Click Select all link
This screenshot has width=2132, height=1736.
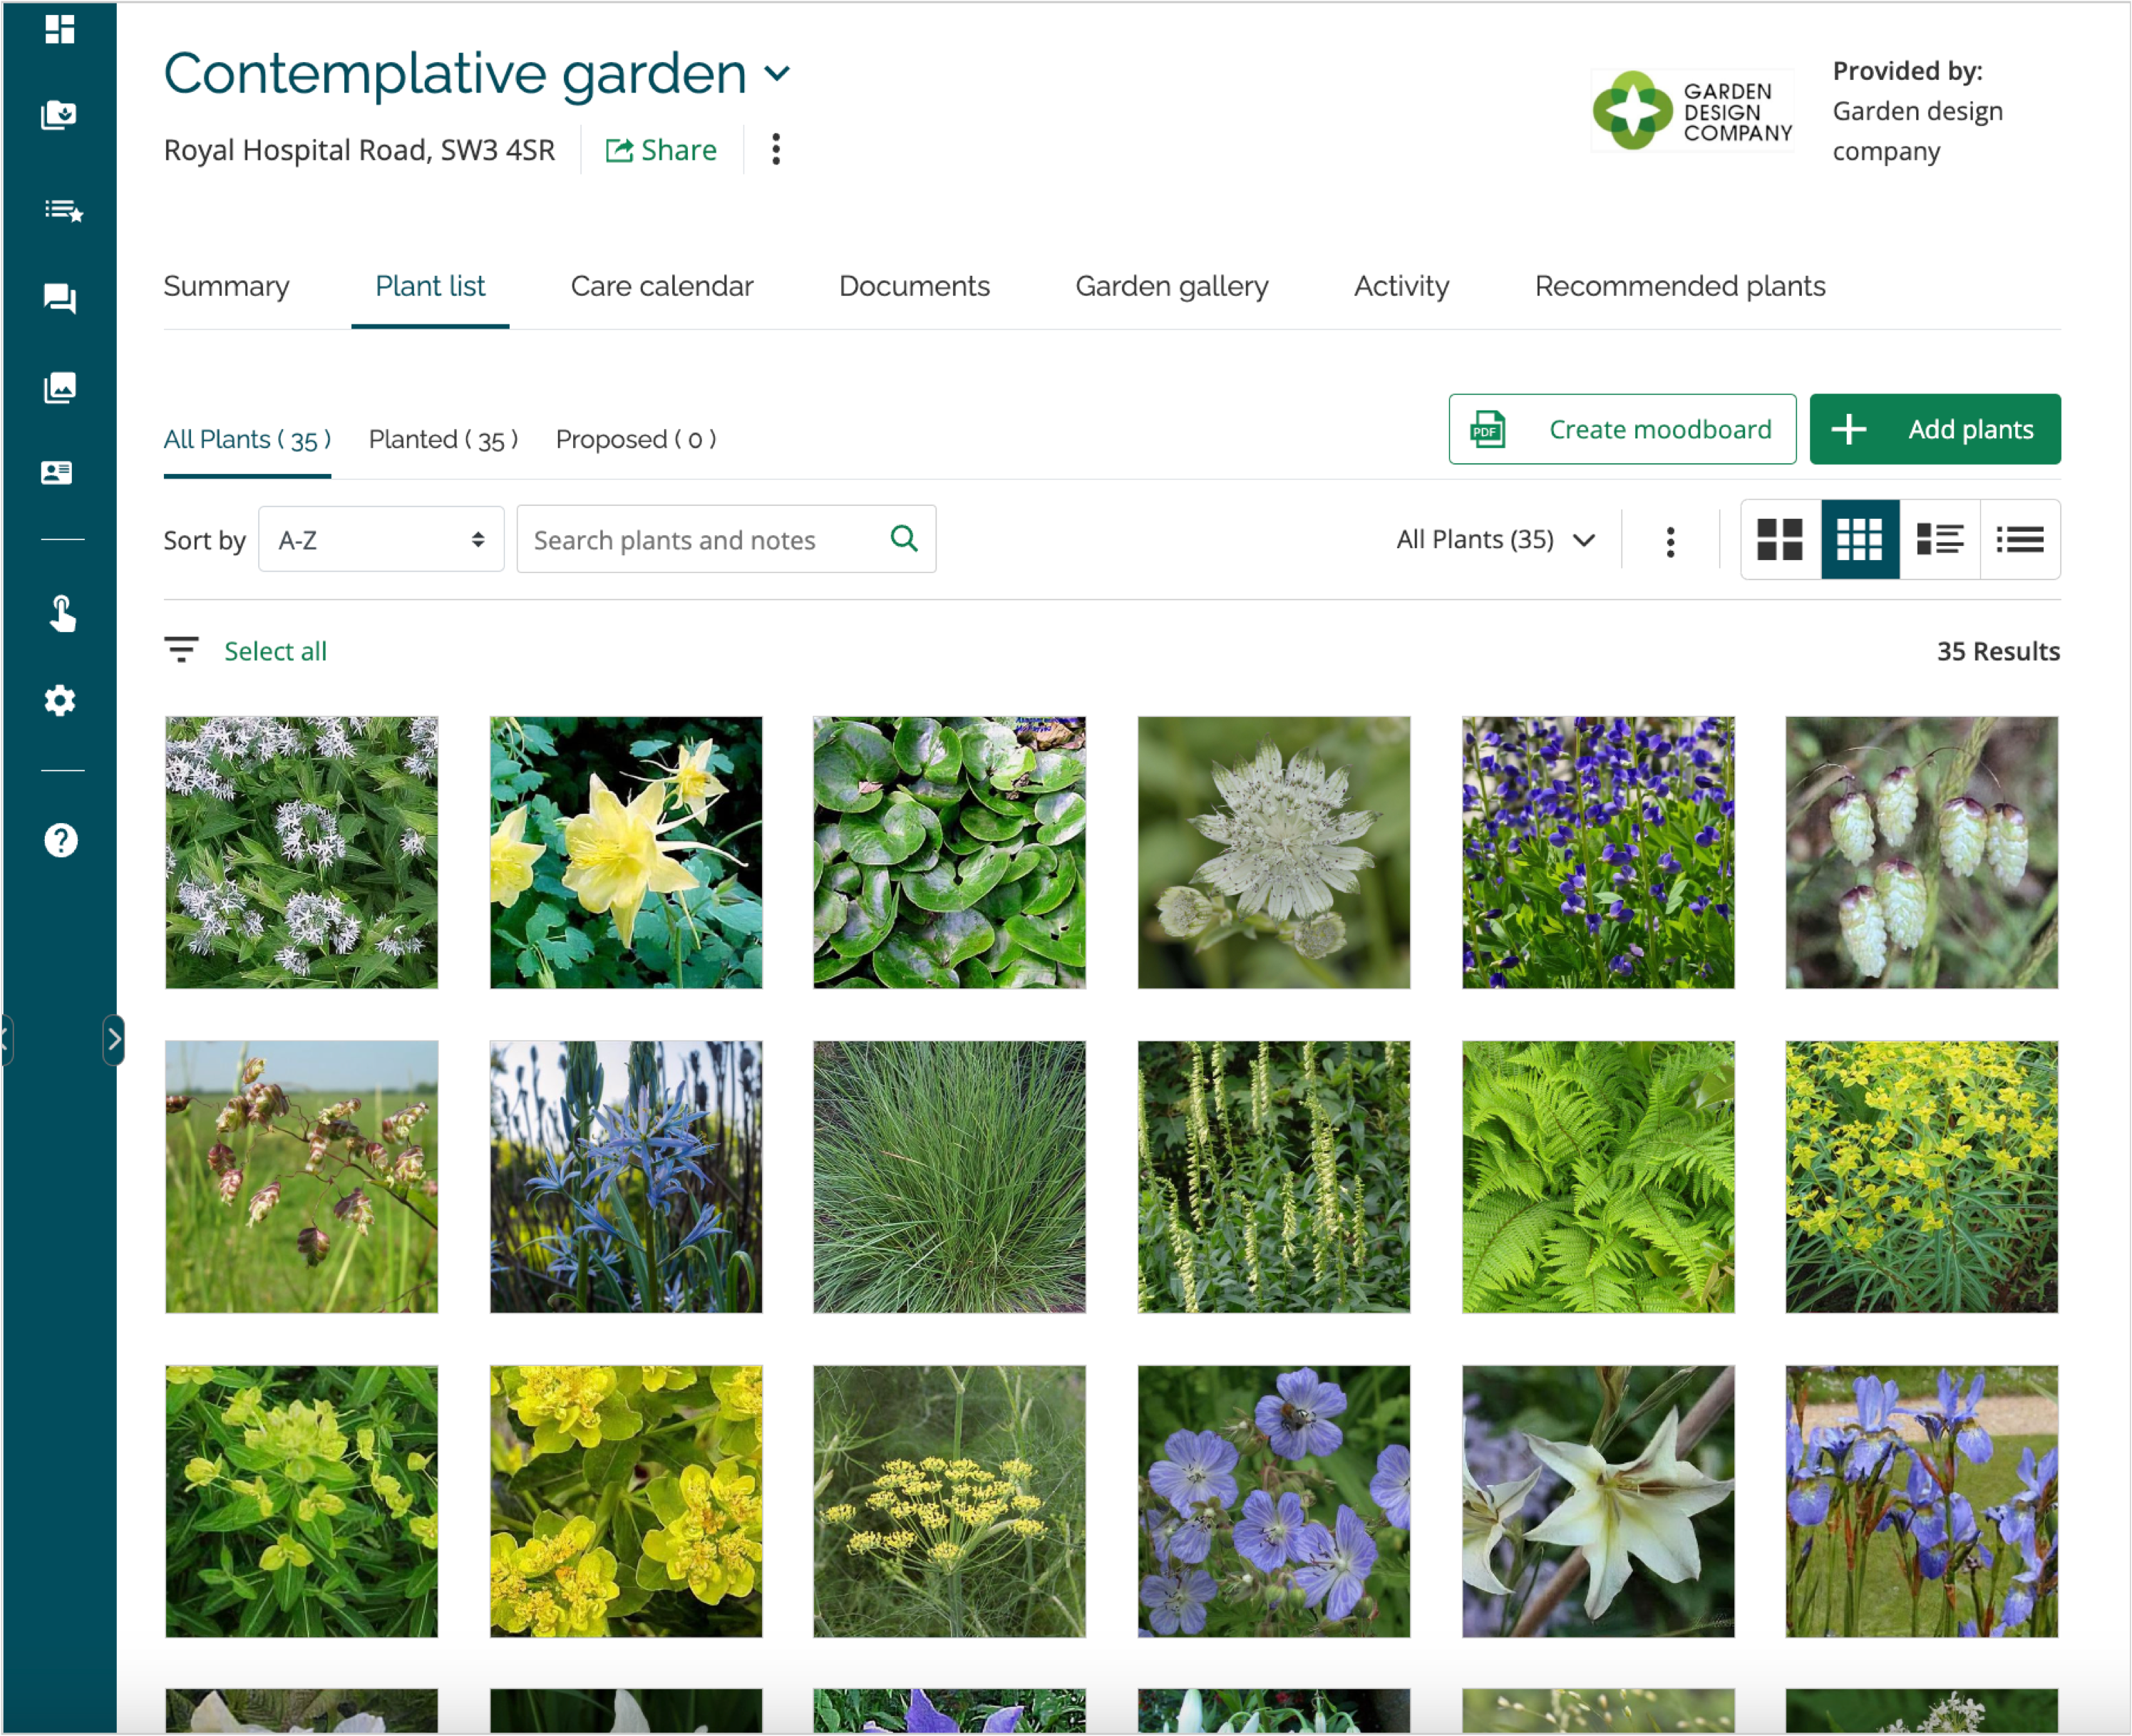[x=275, y=651]
